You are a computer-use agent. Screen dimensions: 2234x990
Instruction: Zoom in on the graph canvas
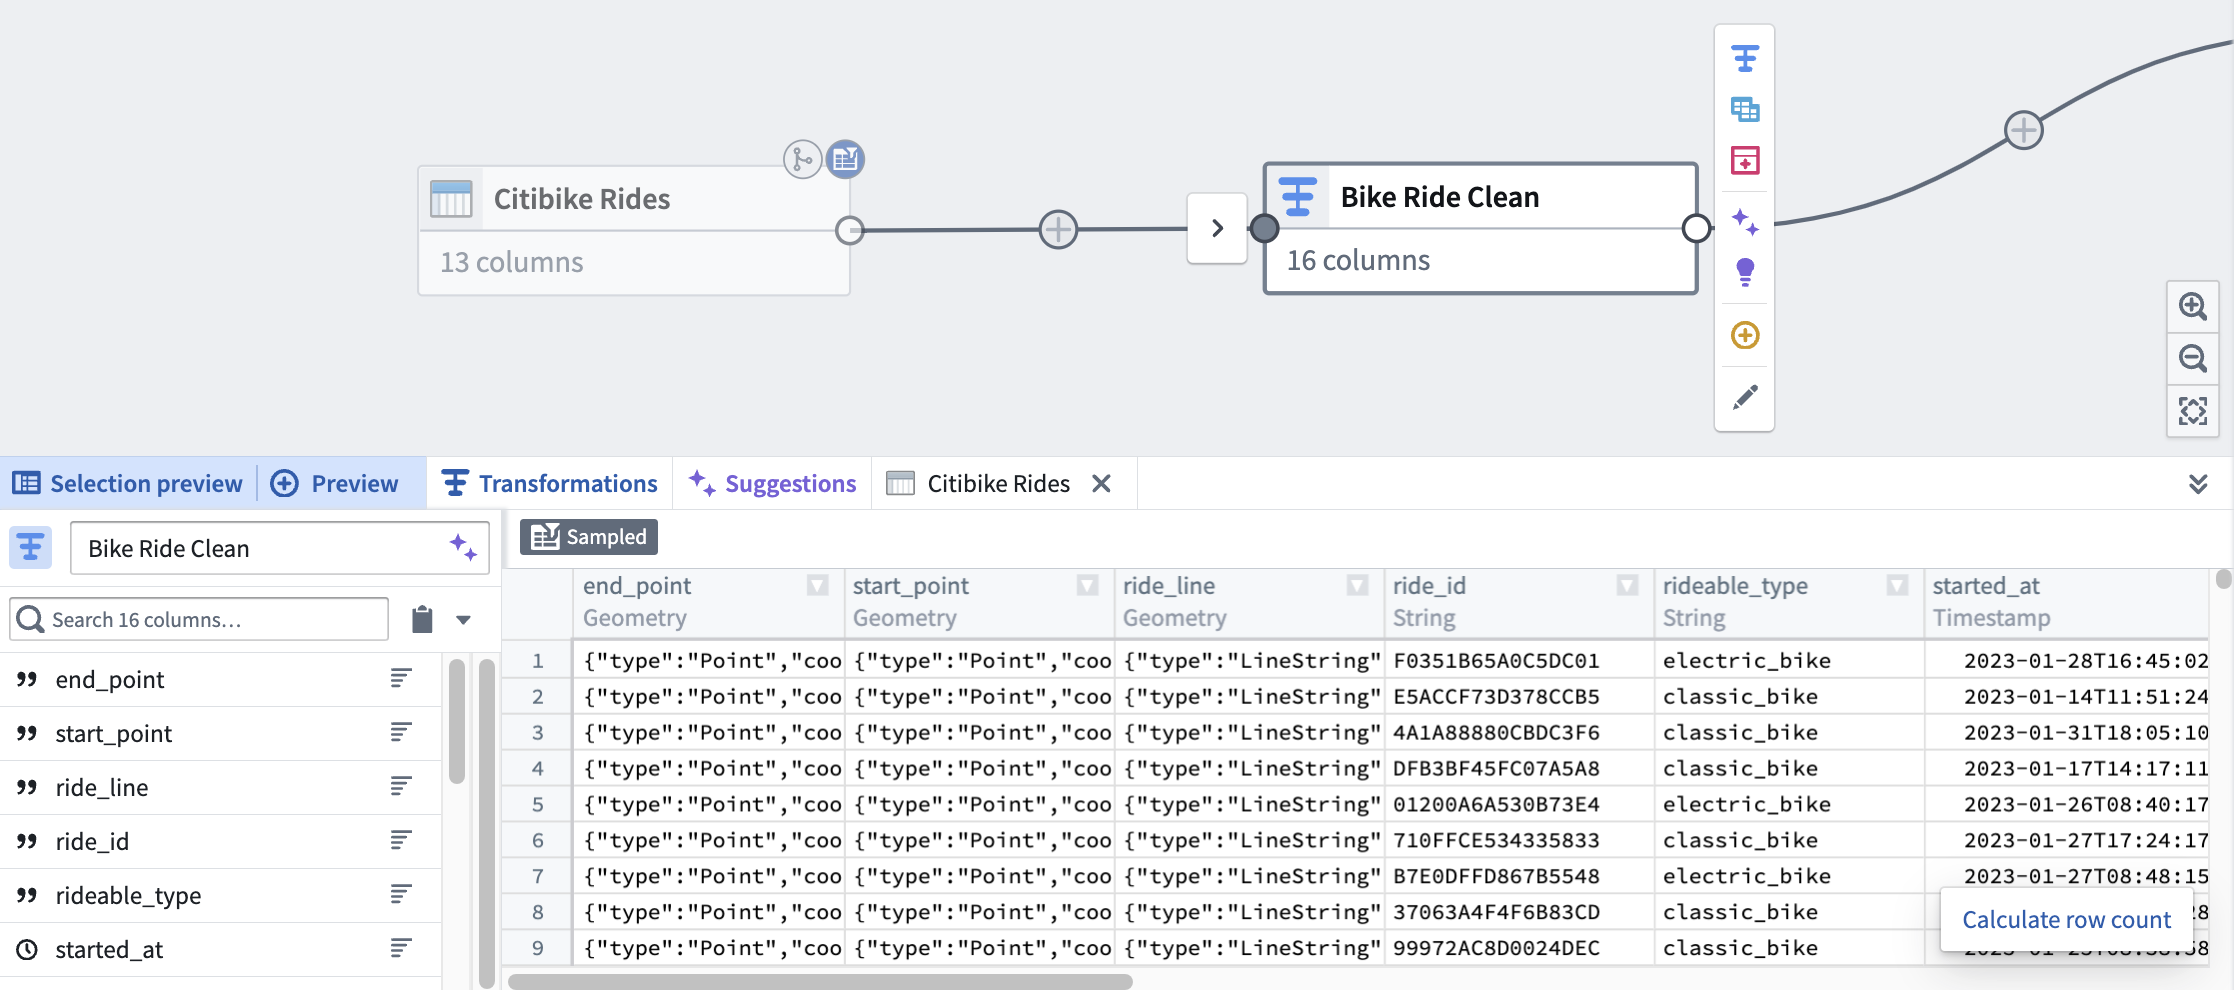coord(2193,306)
